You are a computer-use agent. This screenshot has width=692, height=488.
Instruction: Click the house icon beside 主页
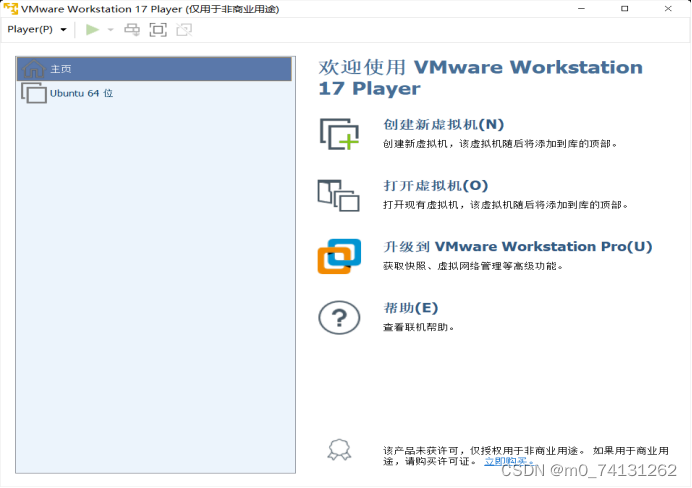click(x=34, y=69)
